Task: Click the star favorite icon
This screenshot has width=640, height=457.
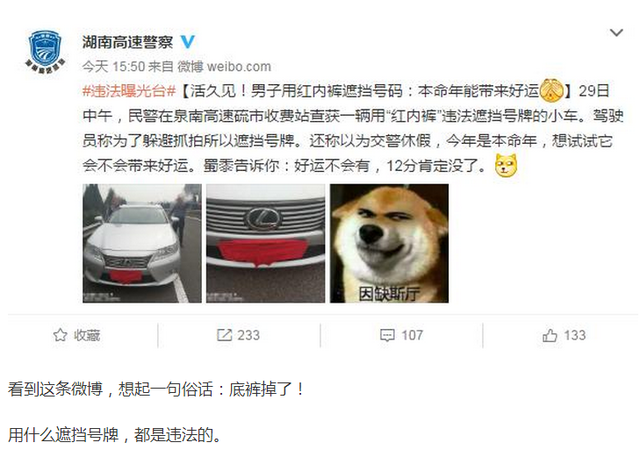Action: coord(60,335)
